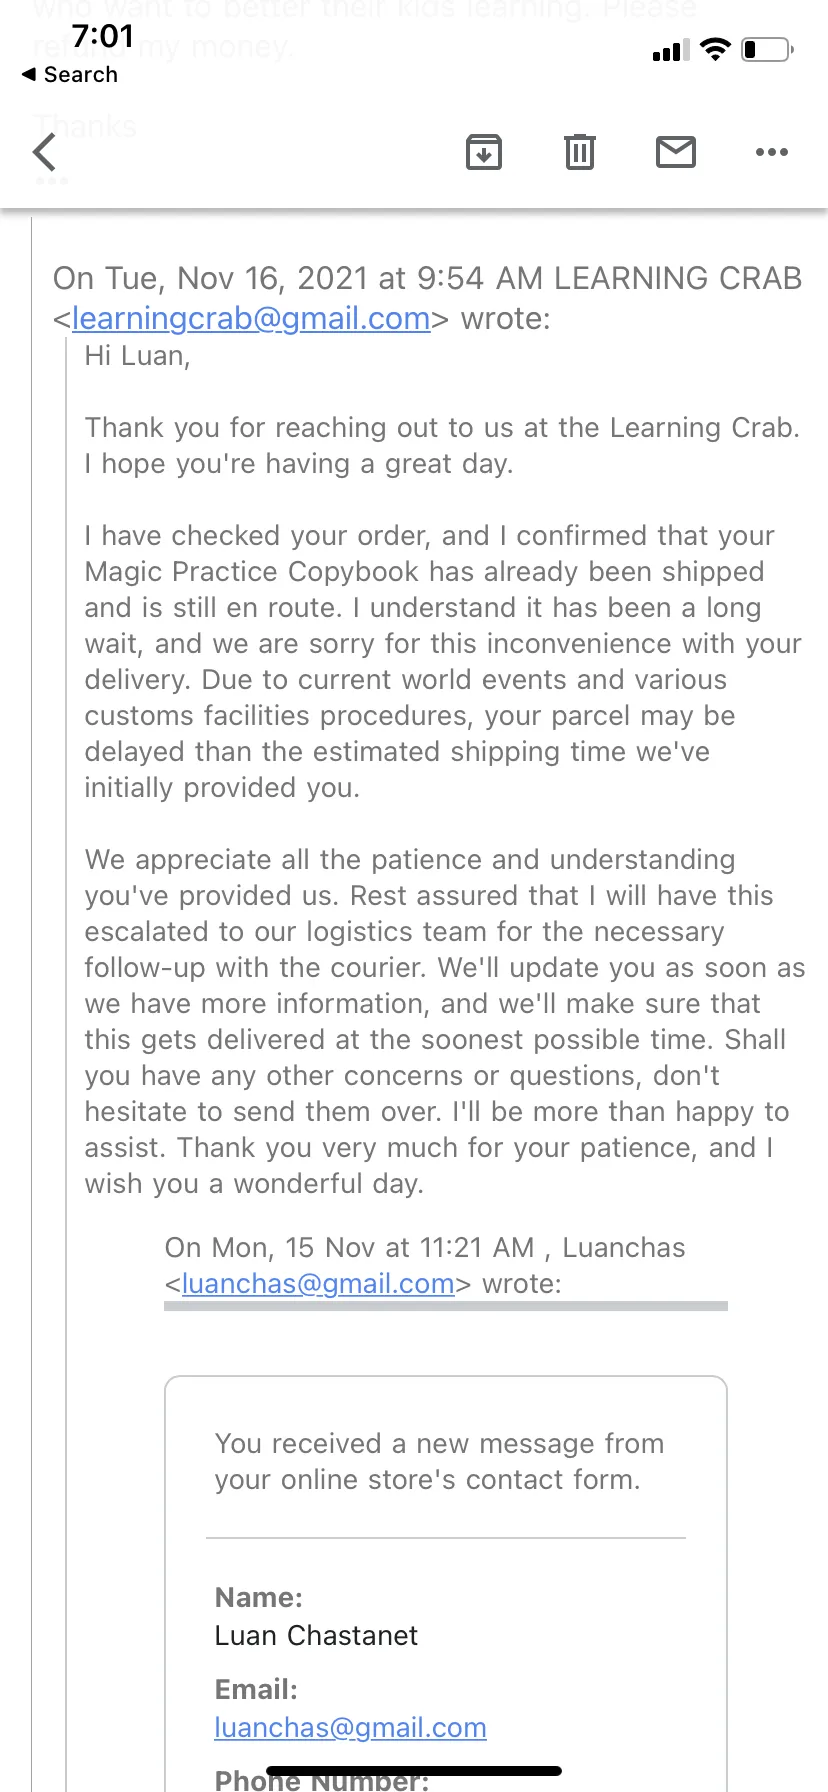This screenshot has width=828, height=1792.
Task: Tap the 'On Tue, Nov 16, 2021' header
Action: (428, 297)
